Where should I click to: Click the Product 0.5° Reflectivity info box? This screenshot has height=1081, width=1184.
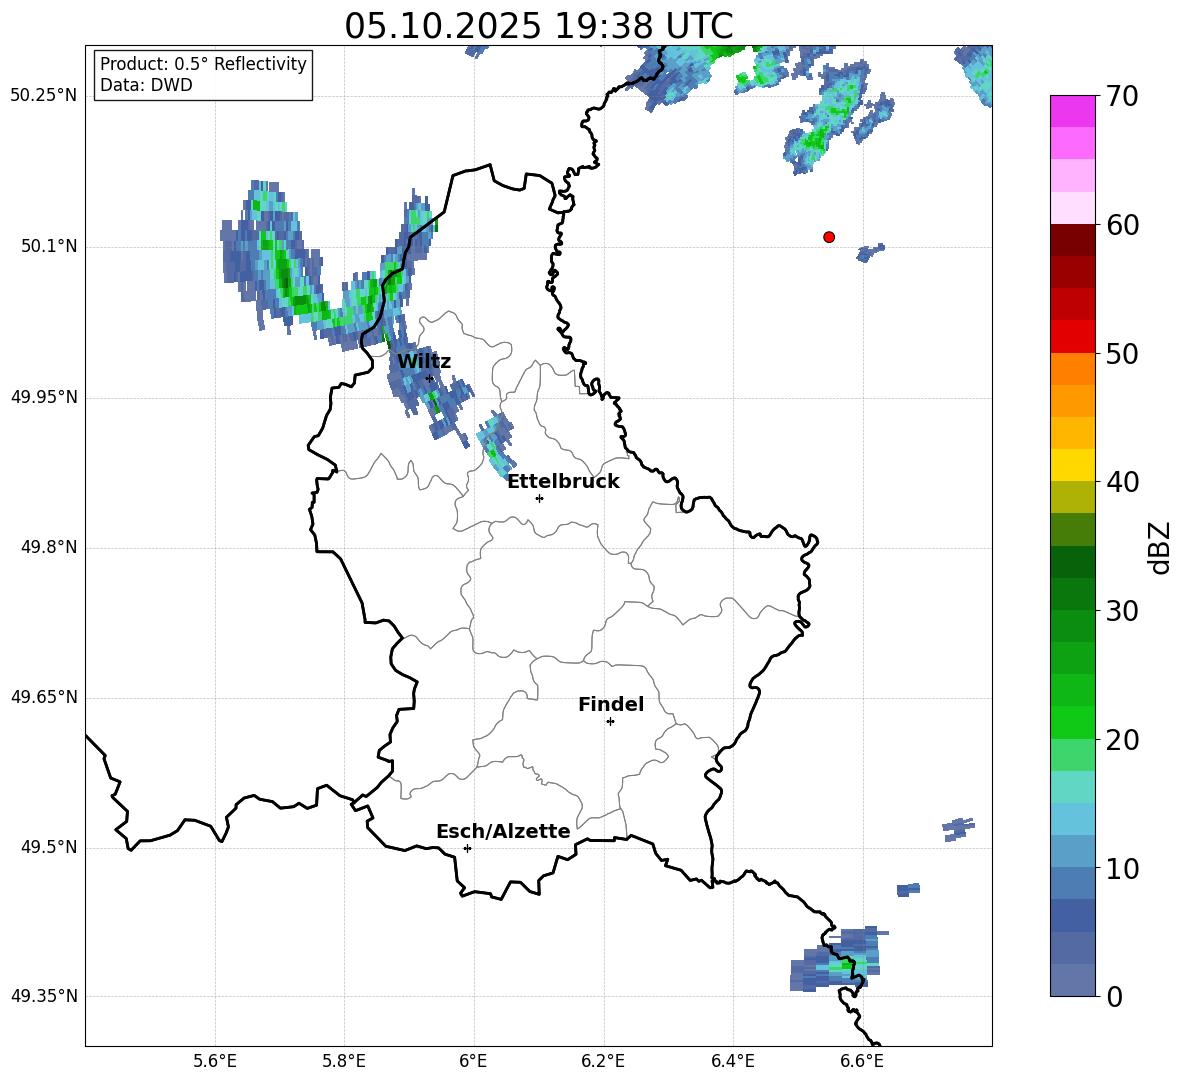(203, 75)
